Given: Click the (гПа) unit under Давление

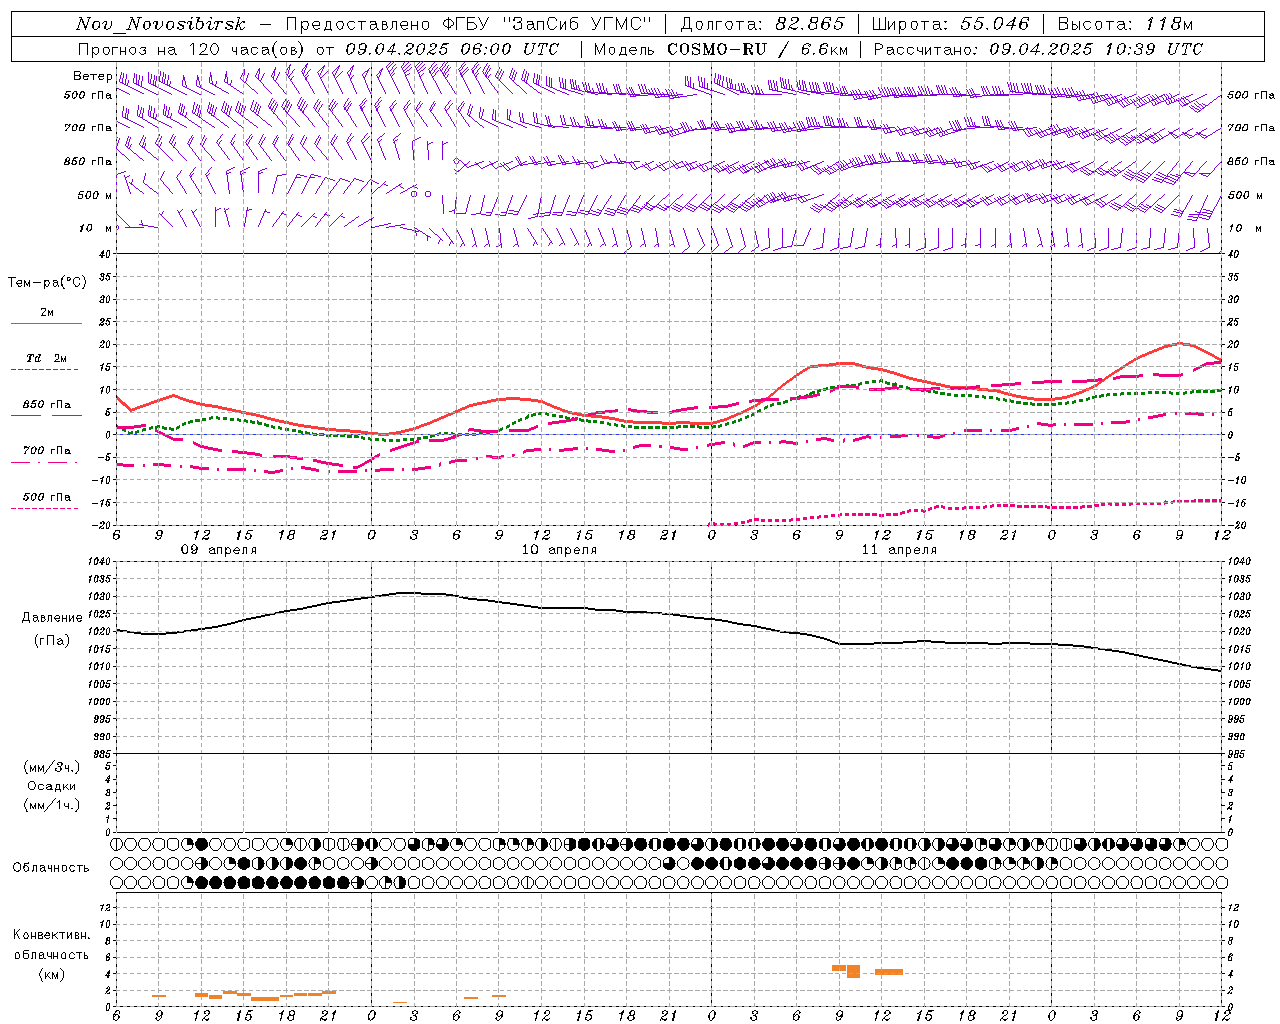Looking at the screenshot, I should click(x=52, y=640).
